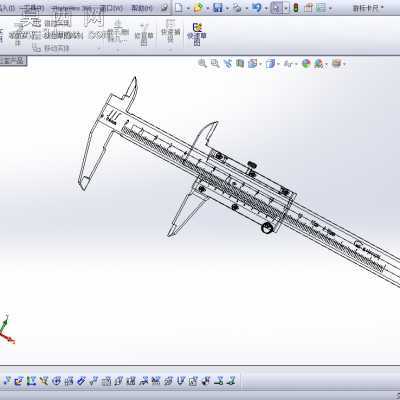The height and width of the screenshot is (400, 400).
Task: Select the caliper's round thumb roller
Action: (267, 228)
